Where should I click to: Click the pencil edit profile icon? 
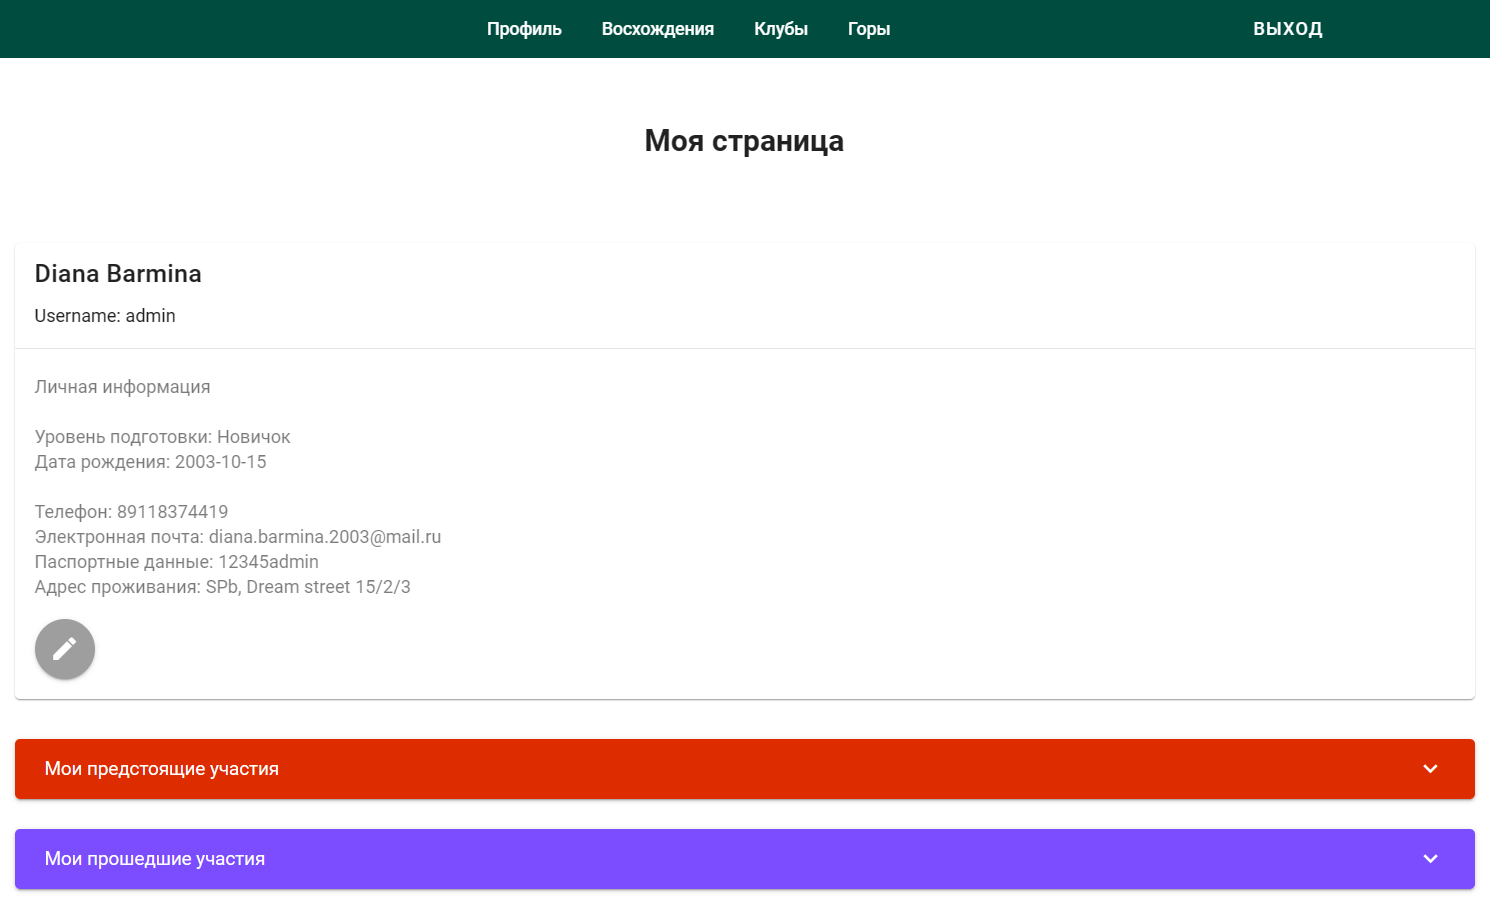(64, 648)
